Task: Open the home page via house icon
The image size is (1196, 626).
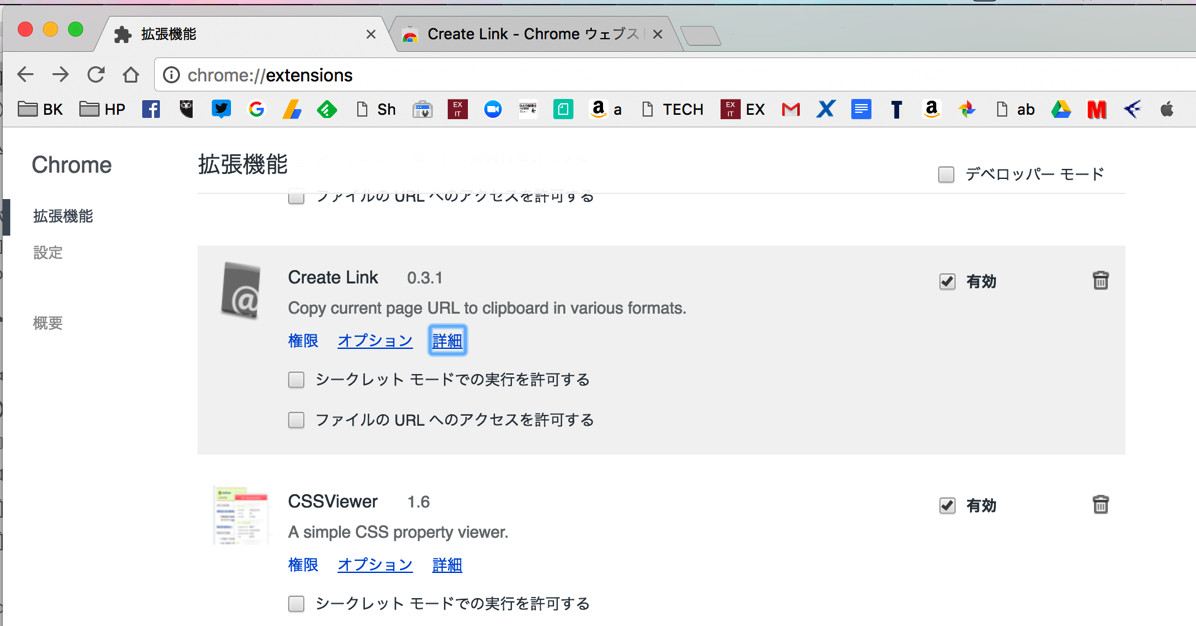Action: 131,75
